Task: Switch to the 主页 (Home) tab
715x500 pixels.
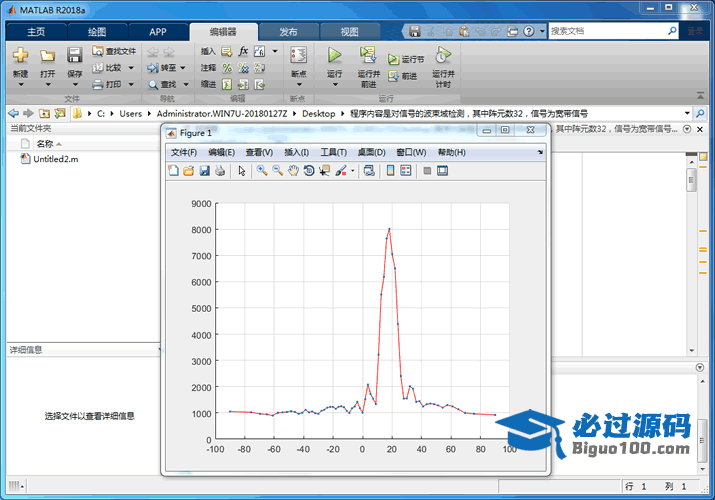Action: point(36,32)
